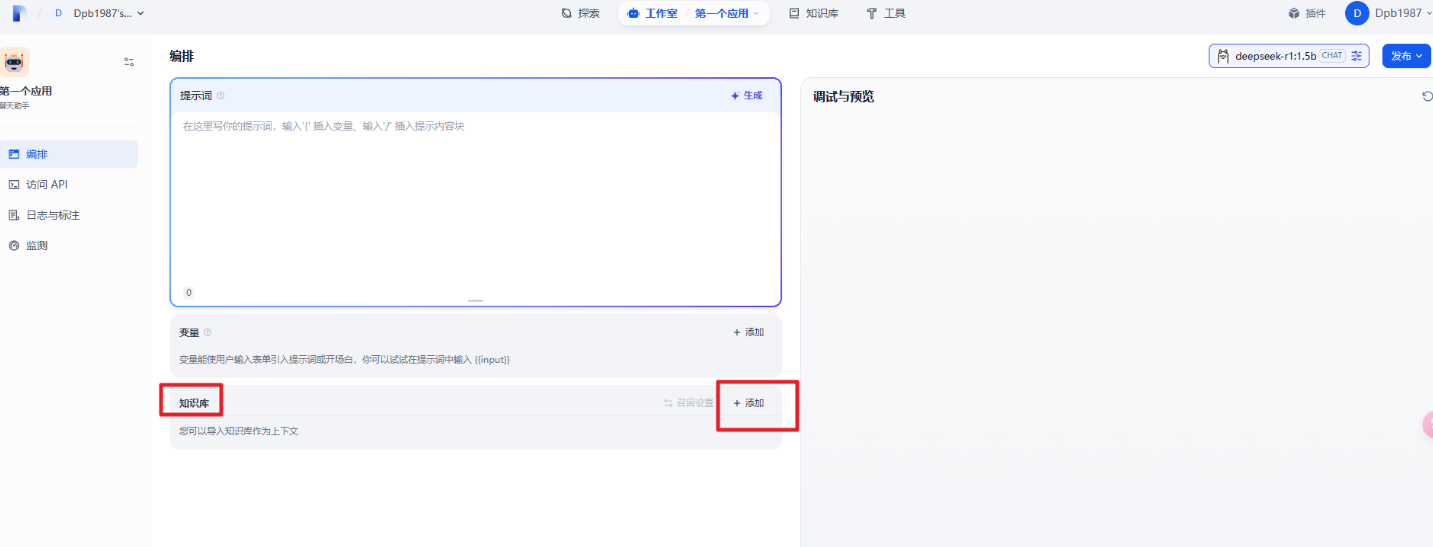
Task: Click the sidebar collapse settings icon
Action: 129,62
